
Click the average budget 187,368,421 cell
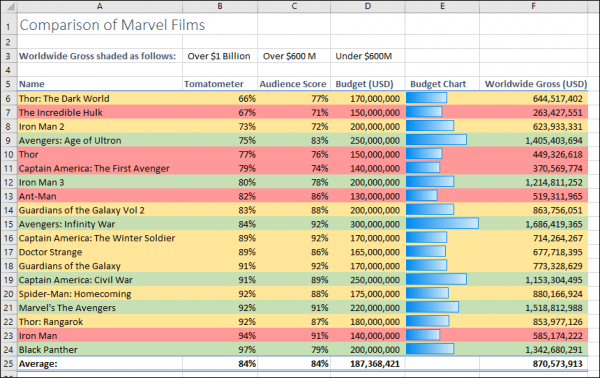(368, 363)
